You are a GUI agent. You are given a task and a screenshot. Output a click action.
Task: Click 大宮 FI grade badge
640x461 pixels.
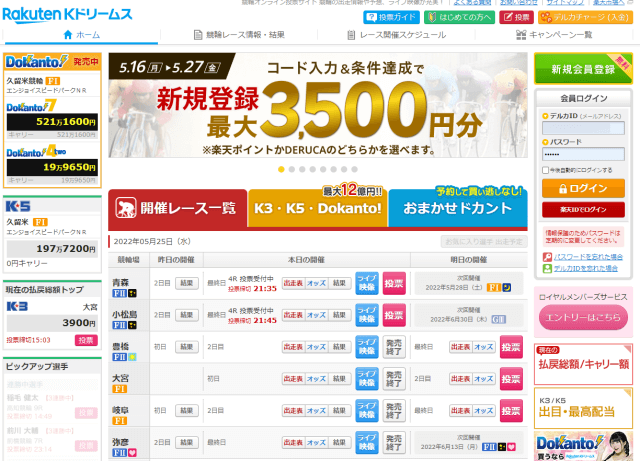(120, 389)
